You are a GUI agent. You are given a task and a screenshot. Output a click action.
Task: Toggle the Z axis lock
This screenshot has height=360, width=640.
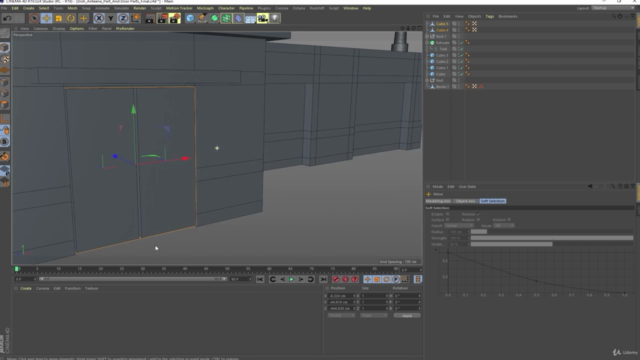tap(123, 18)
